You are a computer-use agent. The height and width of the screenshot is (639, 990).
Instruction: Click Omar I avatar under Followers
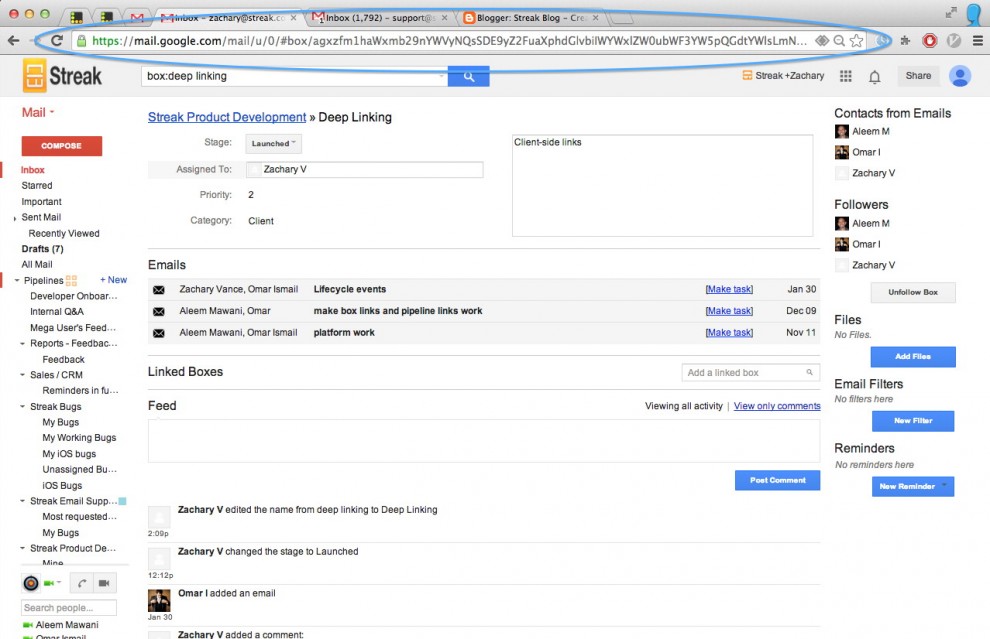click(x=842, y=244)
